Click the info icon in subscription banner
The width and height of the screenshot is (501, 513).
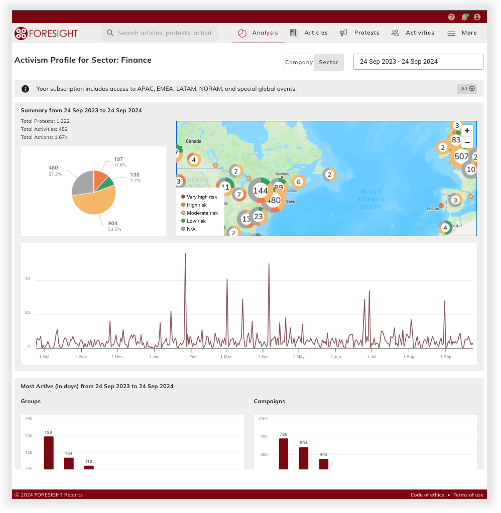point(25,89)
